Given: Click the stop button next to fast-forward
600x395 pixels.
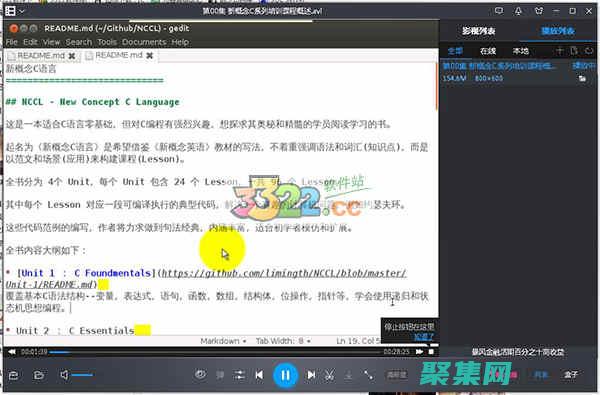Looking at the screenshot, I should tap(431, 352).
